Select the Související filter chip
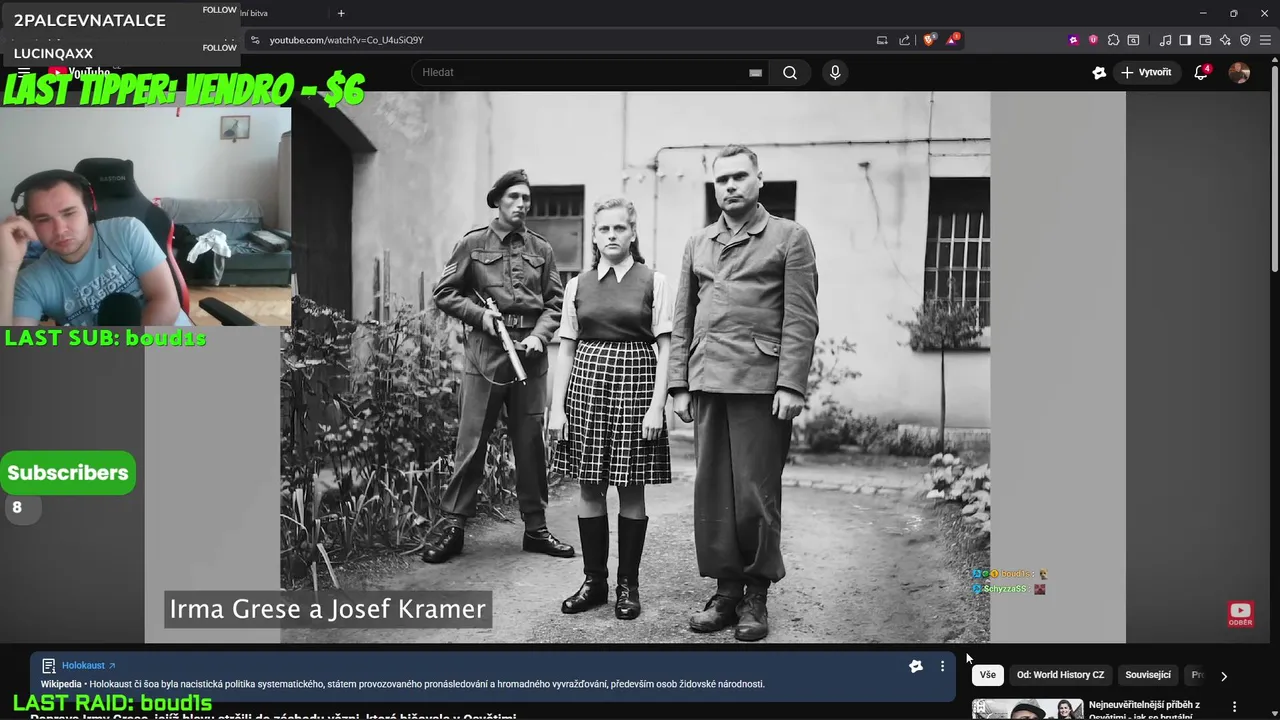Viewport: 1280px width, 720px height. coord(1148,675)
